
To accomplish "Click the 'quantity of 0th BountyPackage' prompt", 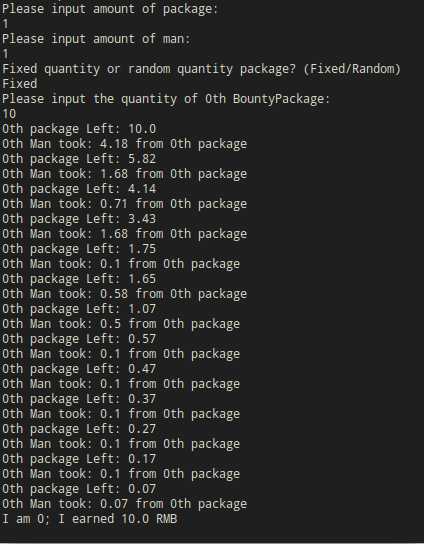I will tap(166, 99).
